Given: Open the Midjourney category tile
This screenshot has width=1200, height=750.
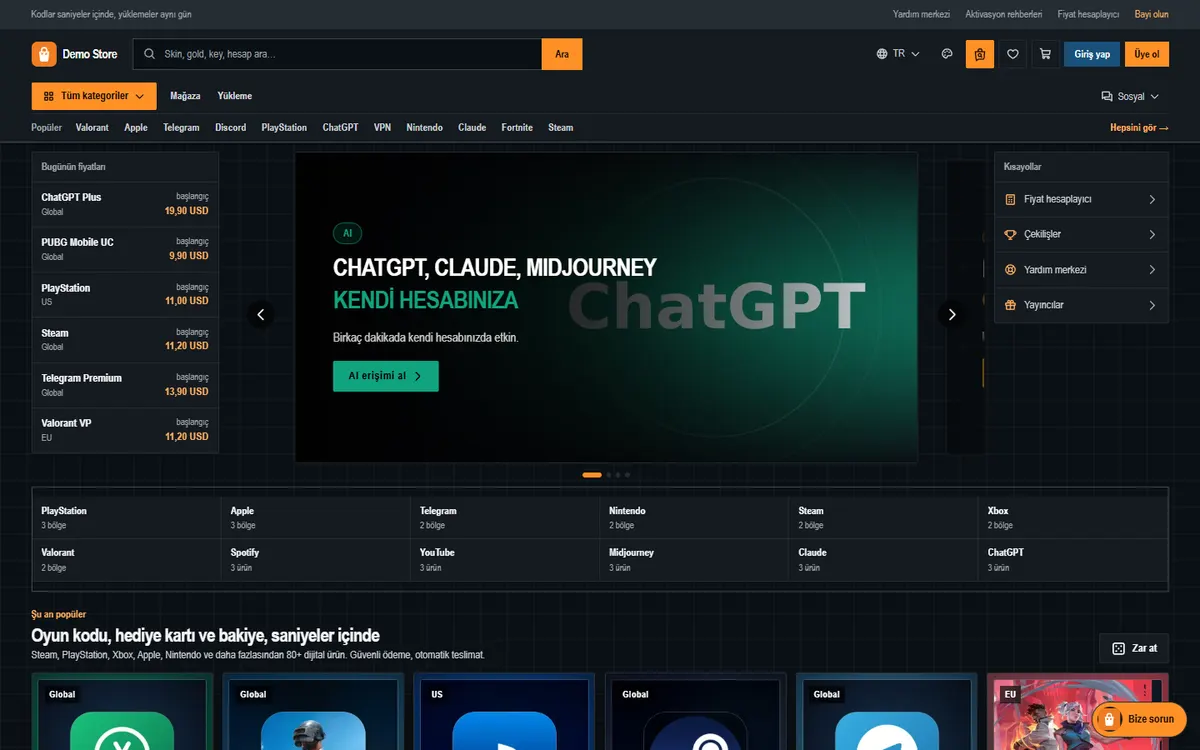Looking at the screenshot, I should [694, 560].
